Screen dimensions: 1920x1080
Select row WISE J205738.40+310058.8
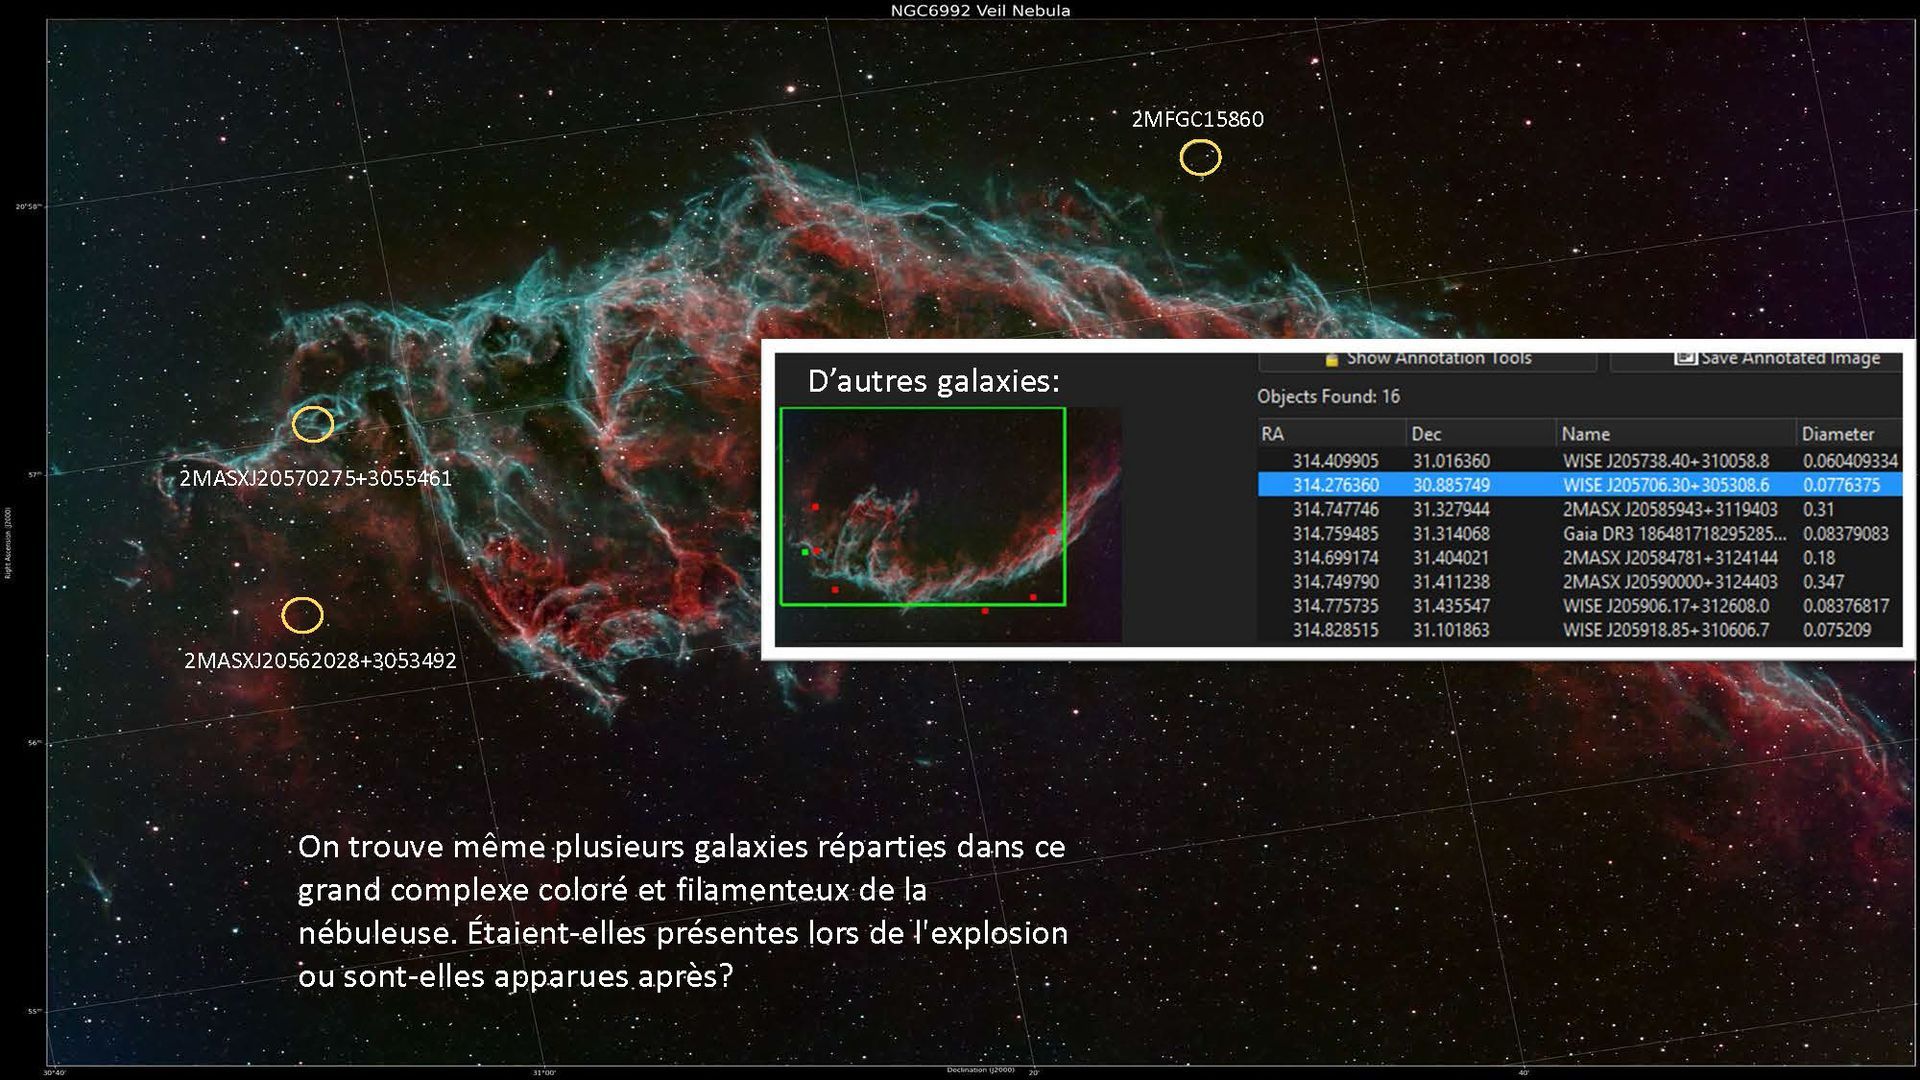coord(1665,461)
